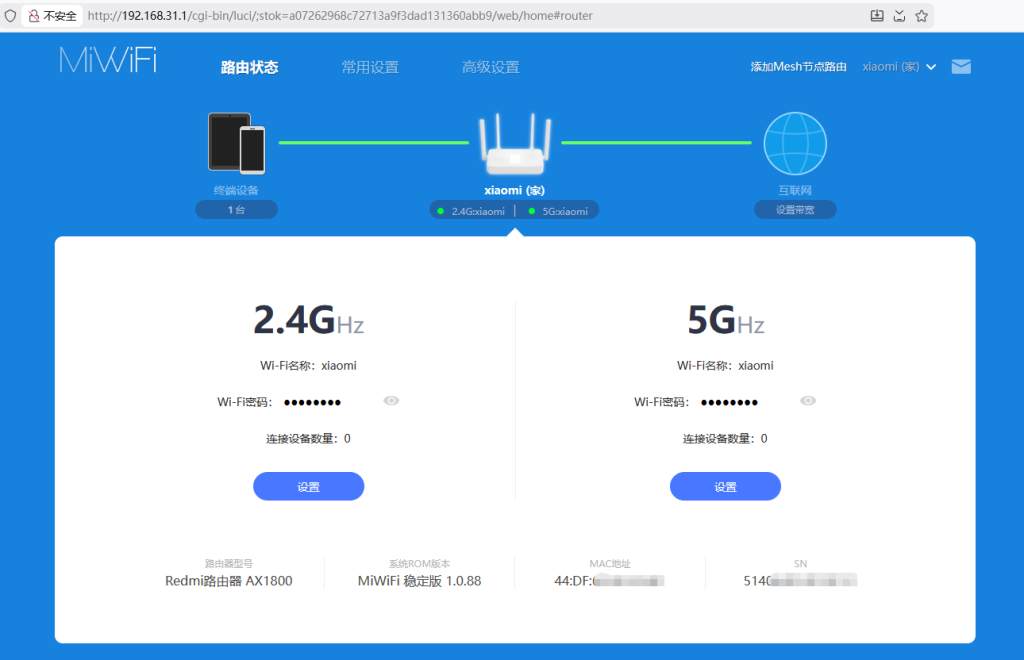Click the 添加Mesh节点路由 link
Viewport: 1024px width, 660px height.
(x=800, y=64)
